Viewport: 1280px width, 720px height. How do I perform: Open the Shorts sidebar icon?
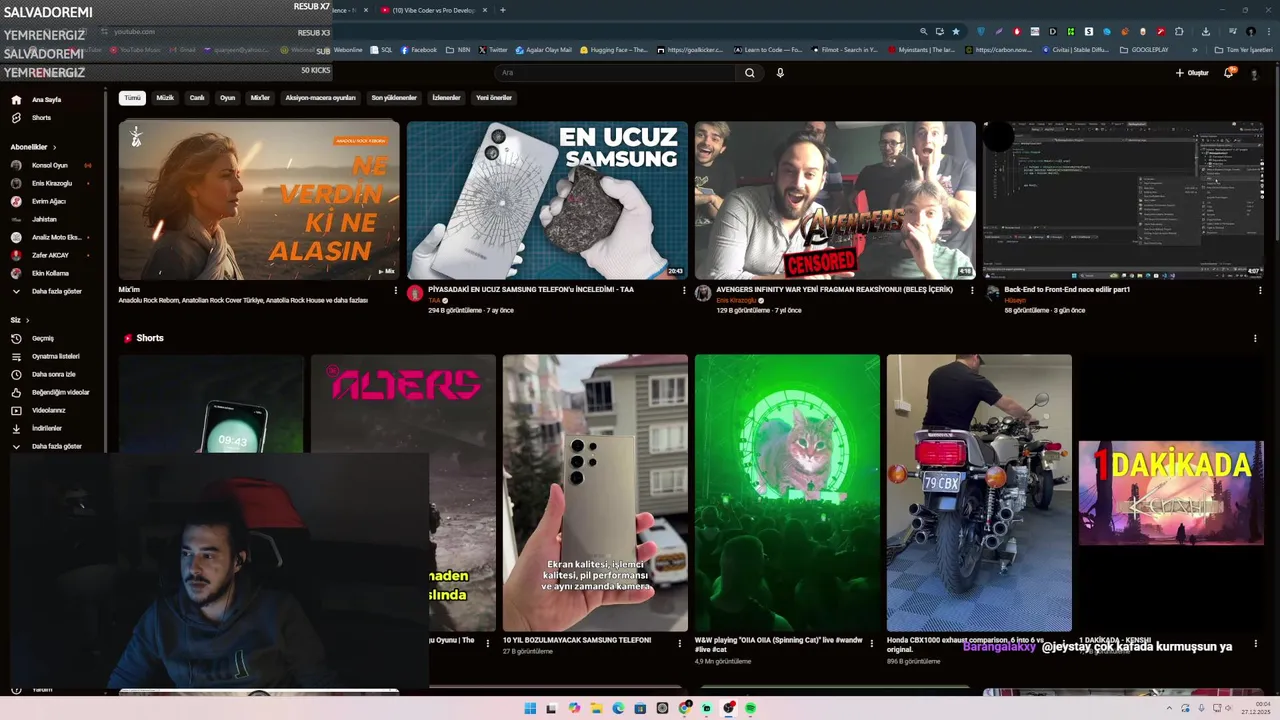pyautogui.click(x=16, y=118)
